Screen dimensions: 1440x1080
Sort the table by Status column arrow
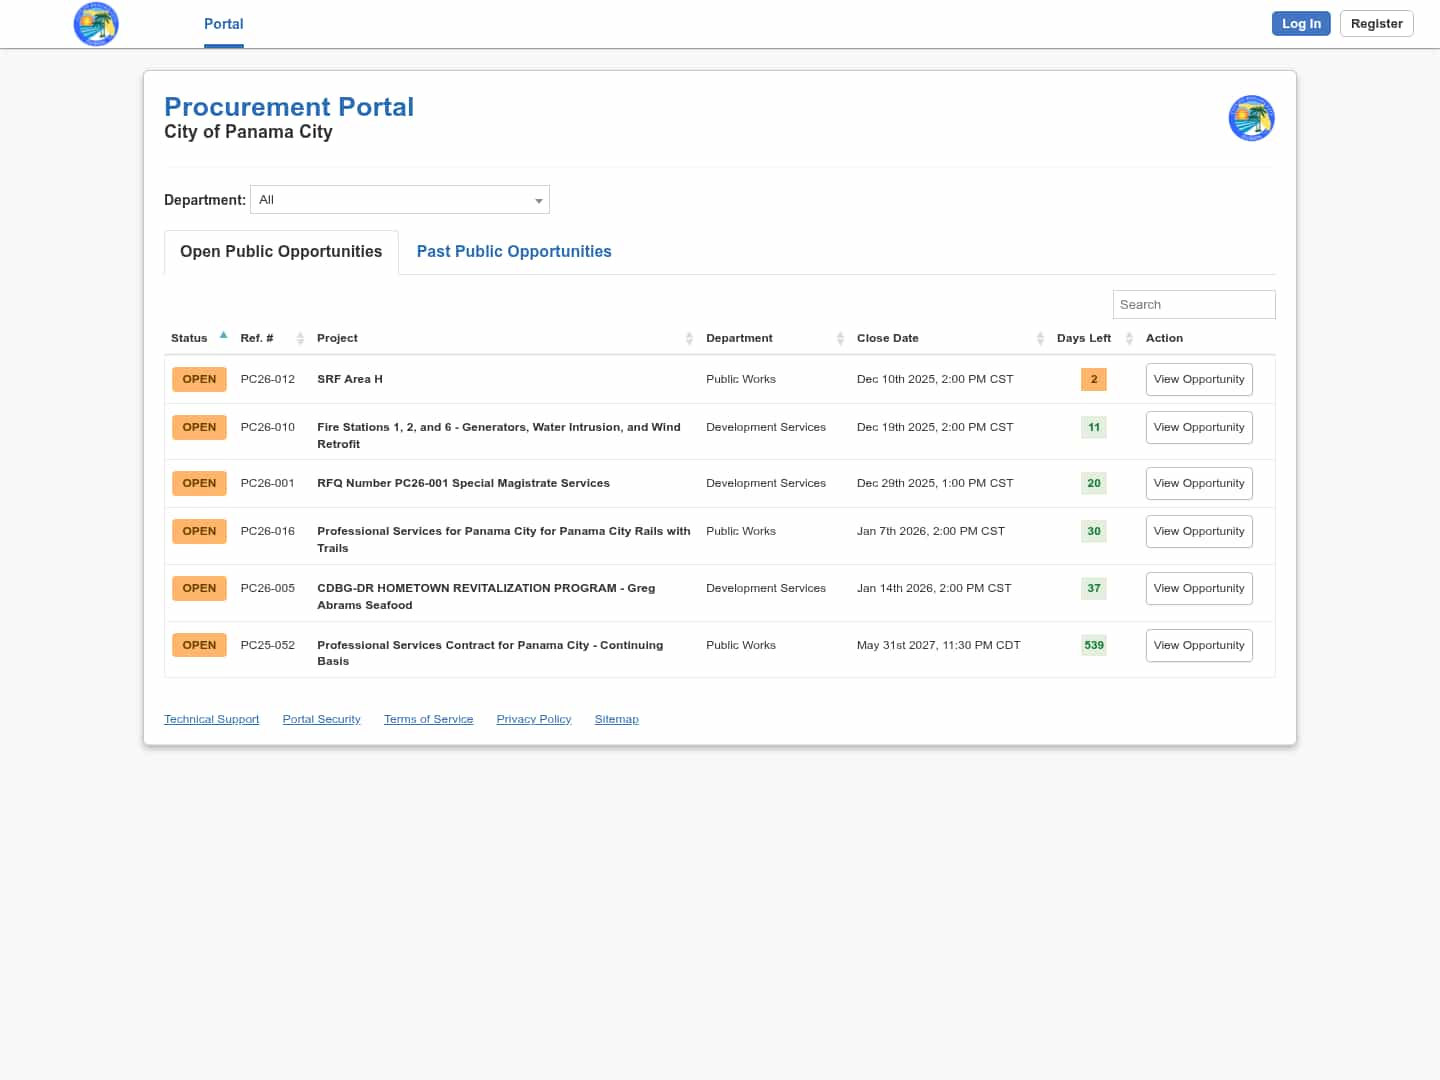(x=223, y=336)
